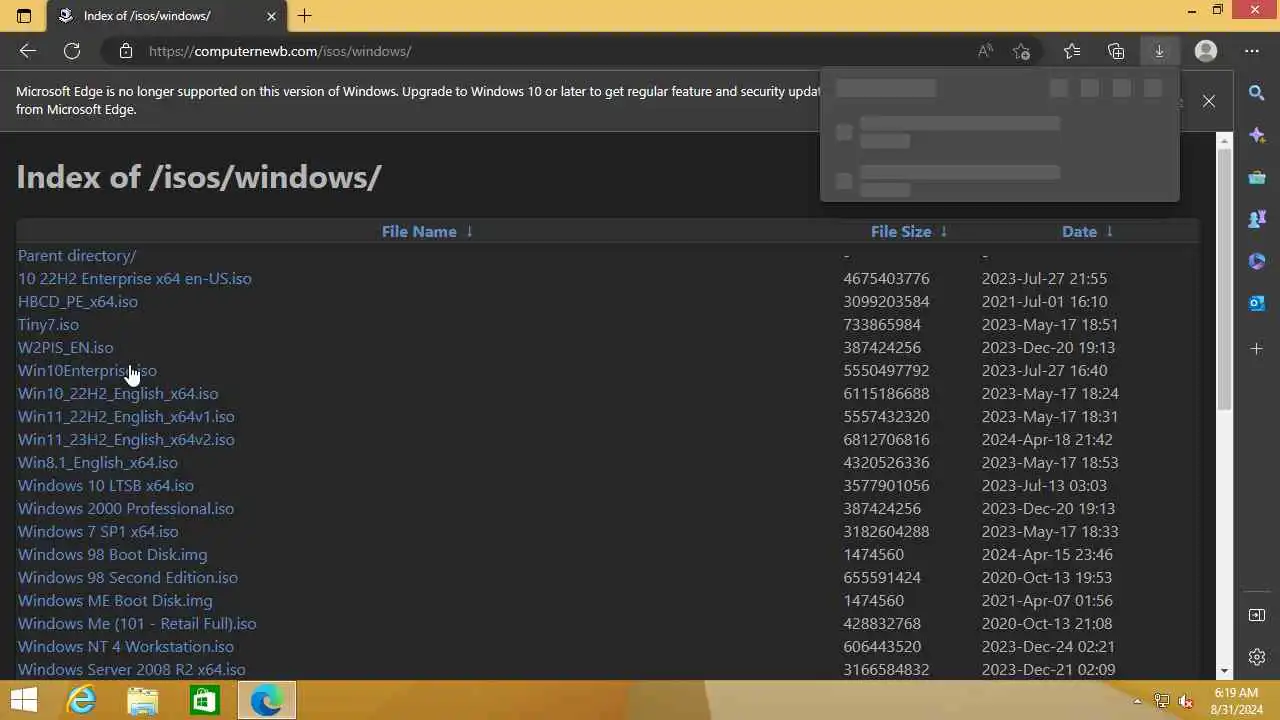Screen dimensions: 1280x720
Task: Click Win8.1_English_x64.iso link
Action: [98, 462]
